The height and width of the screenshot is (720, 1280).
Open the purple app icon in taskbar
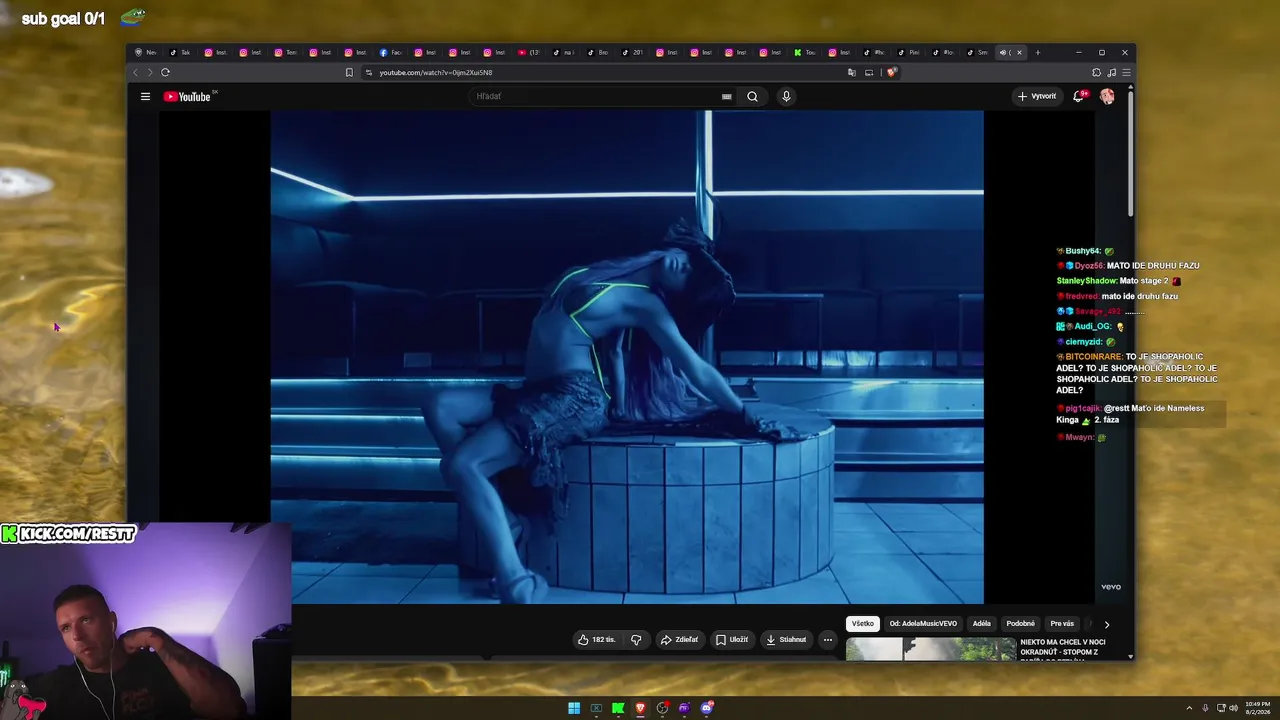[x=684, y=709]
